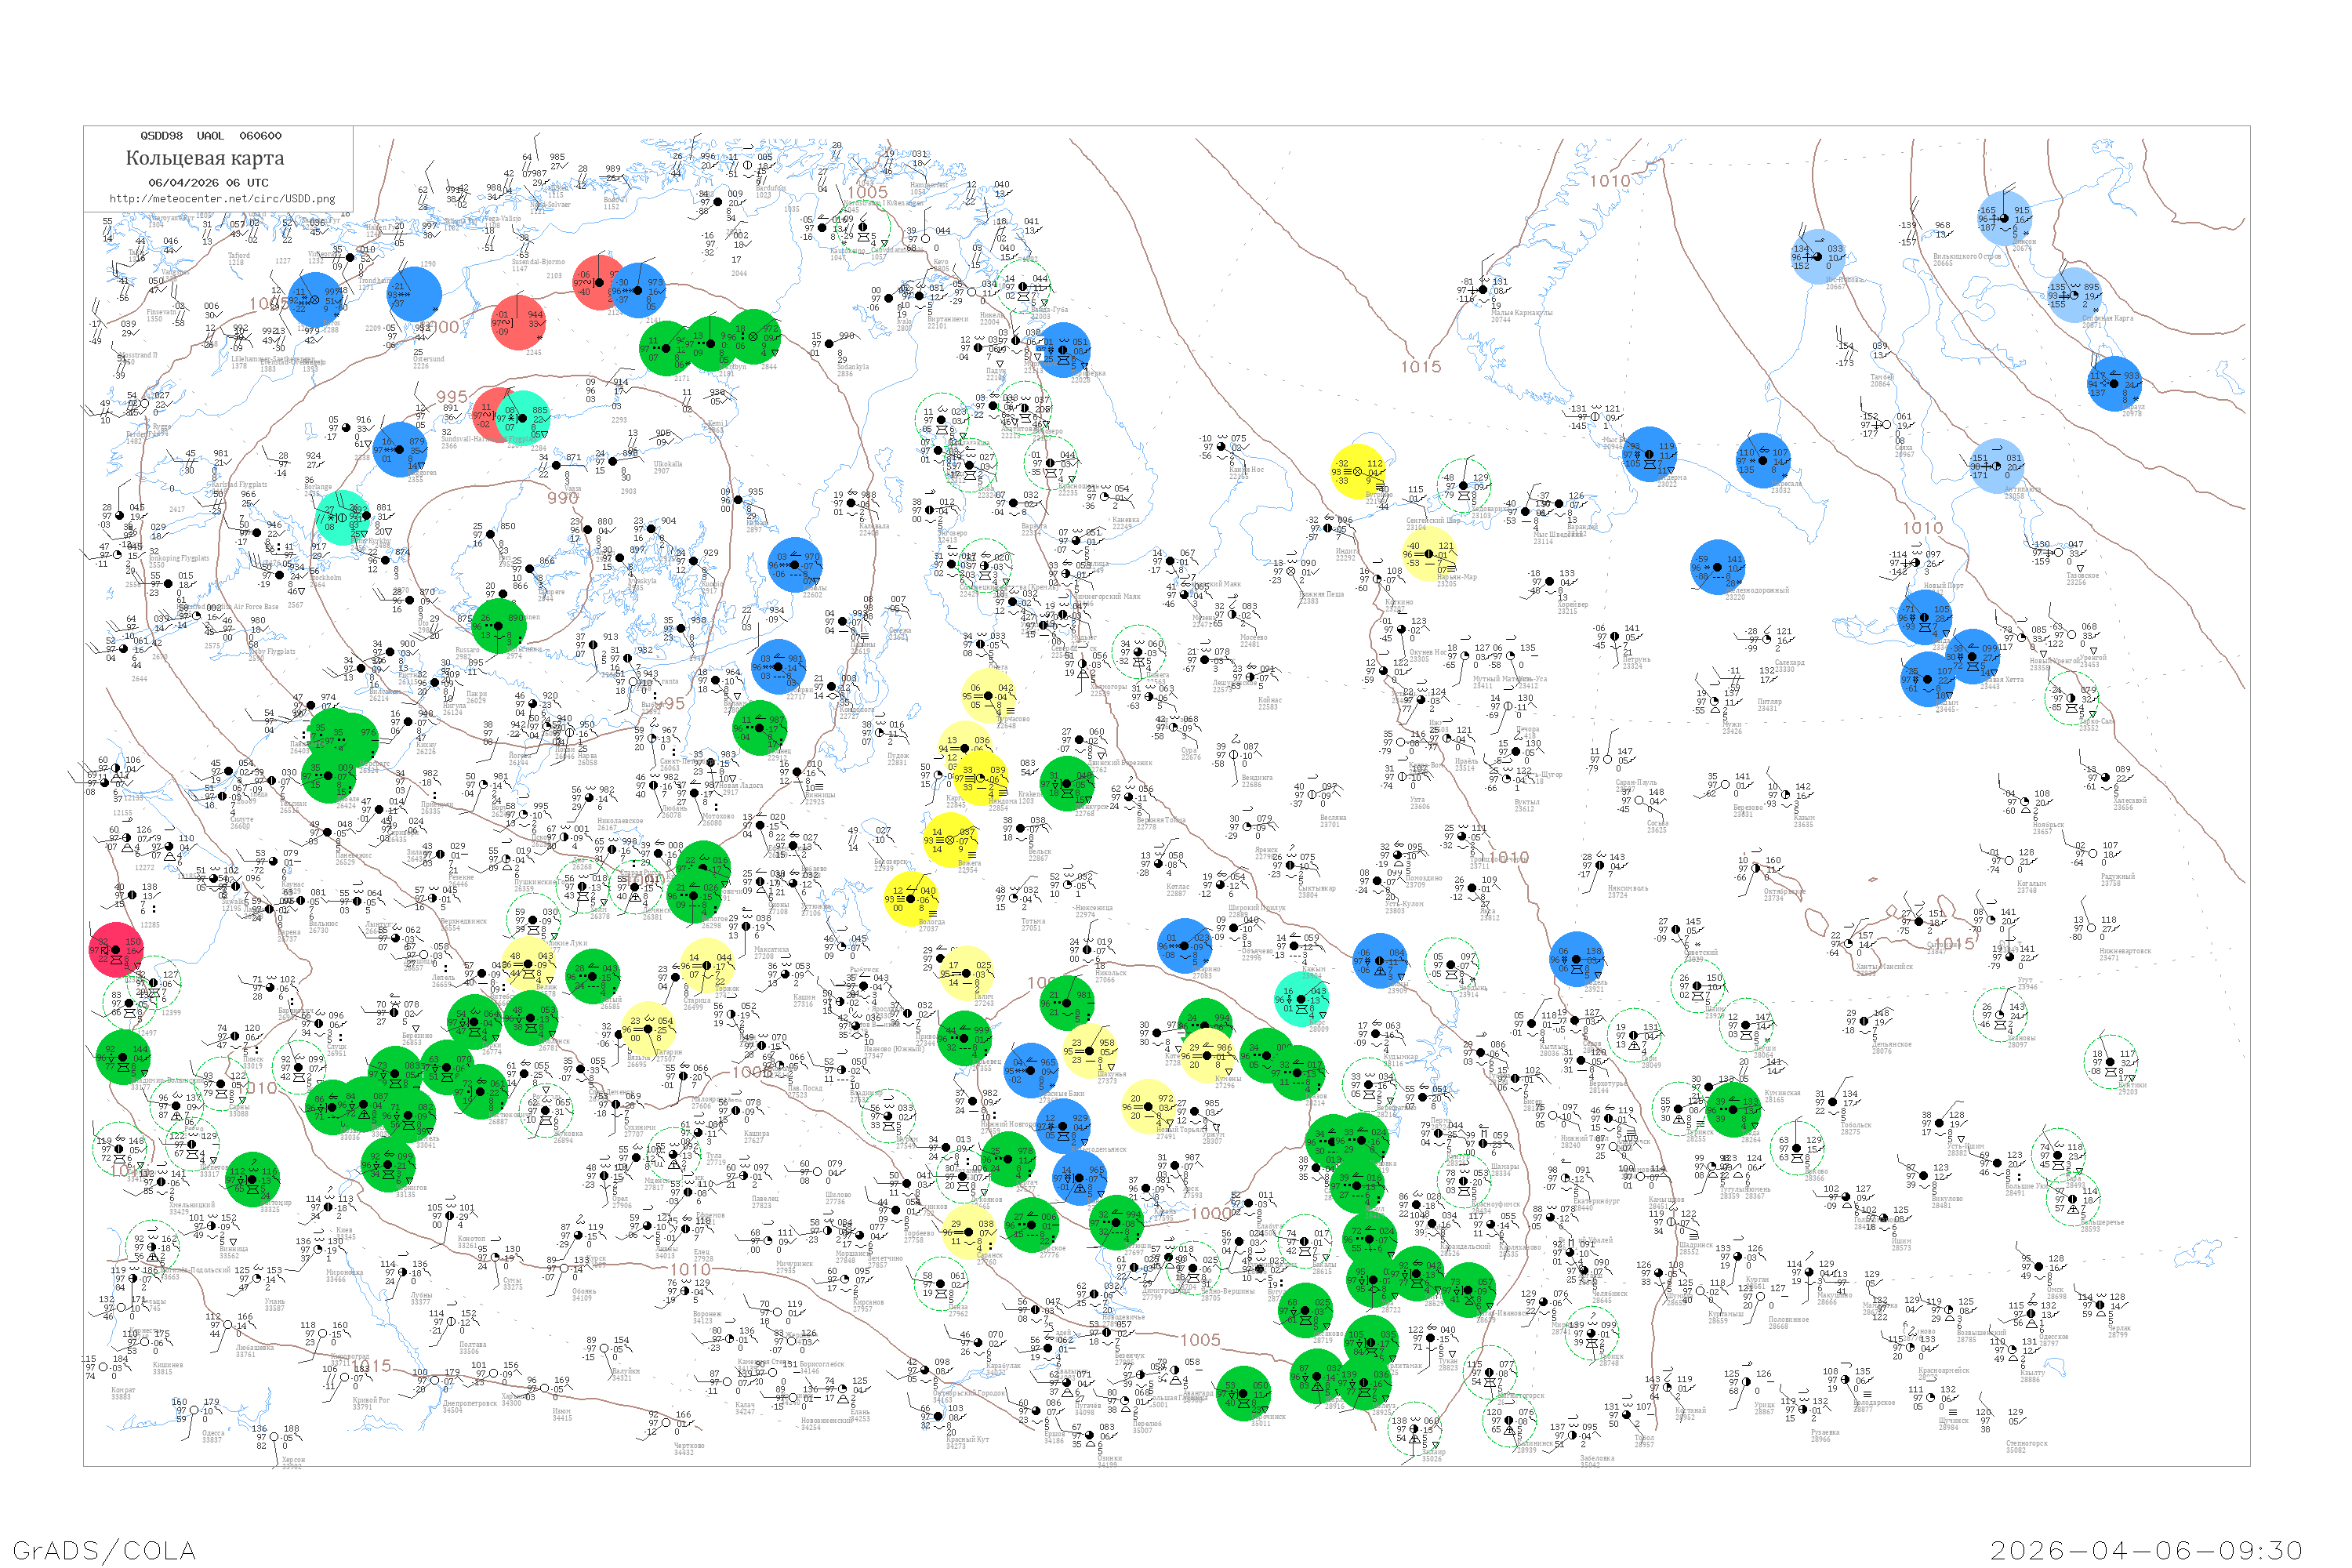Click the 2026-04-06-09:30 timestamp label
The width and height of the screenshot is (2352, 1568).
coord(2146,1550)
